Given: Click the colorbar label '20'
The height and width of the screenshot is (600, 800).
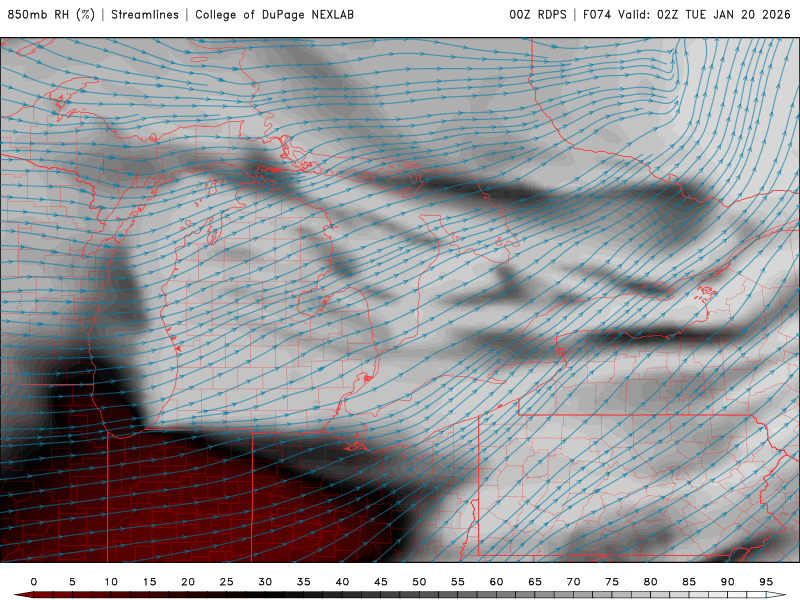Looking at the screenshot, I should click(x=188, y=582).
